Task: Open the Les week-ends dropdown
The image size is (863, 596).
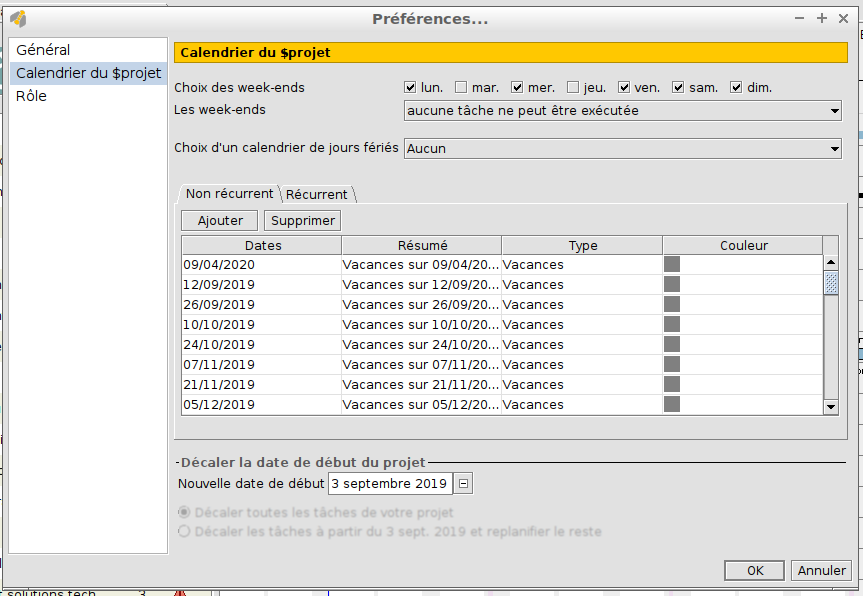Action: pos(622,111)
